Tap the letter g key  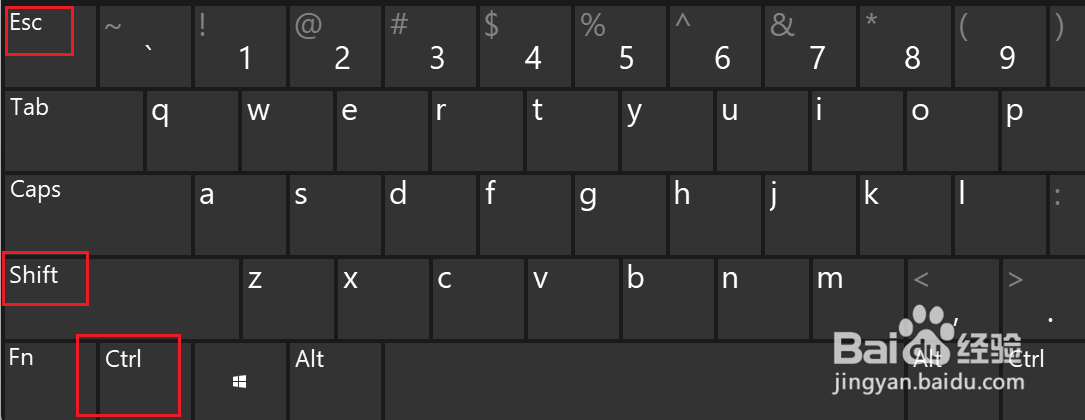(x=620, y=214)
